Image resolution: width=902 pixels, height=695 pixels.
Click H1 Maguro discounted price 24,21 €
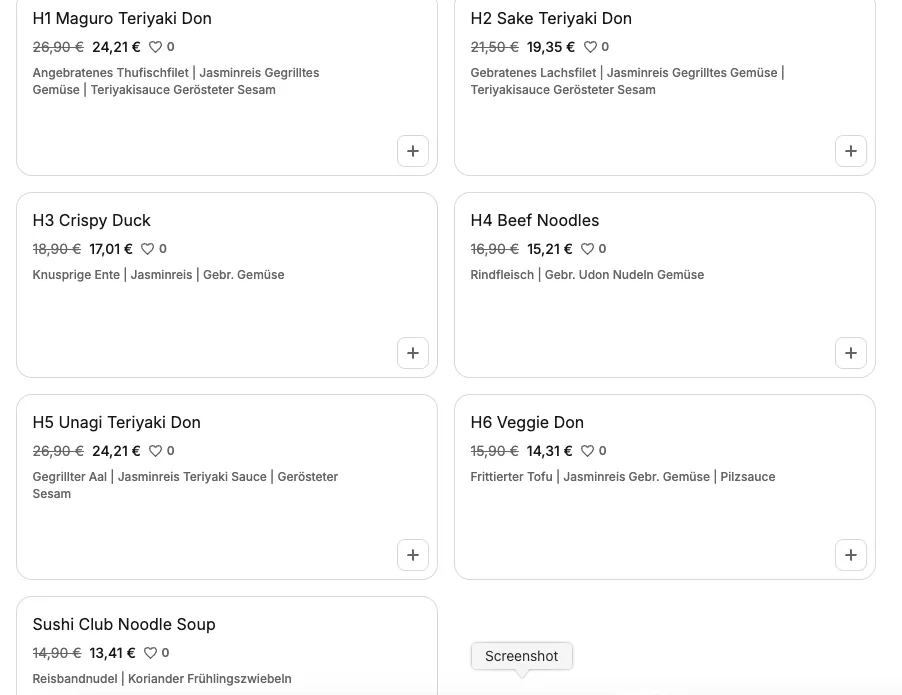[116, 47]
